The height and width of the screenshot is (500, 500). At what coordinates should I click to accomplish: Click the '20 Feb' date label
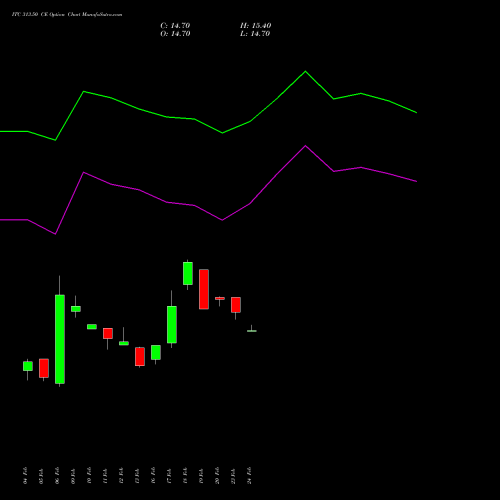(217, 475)
